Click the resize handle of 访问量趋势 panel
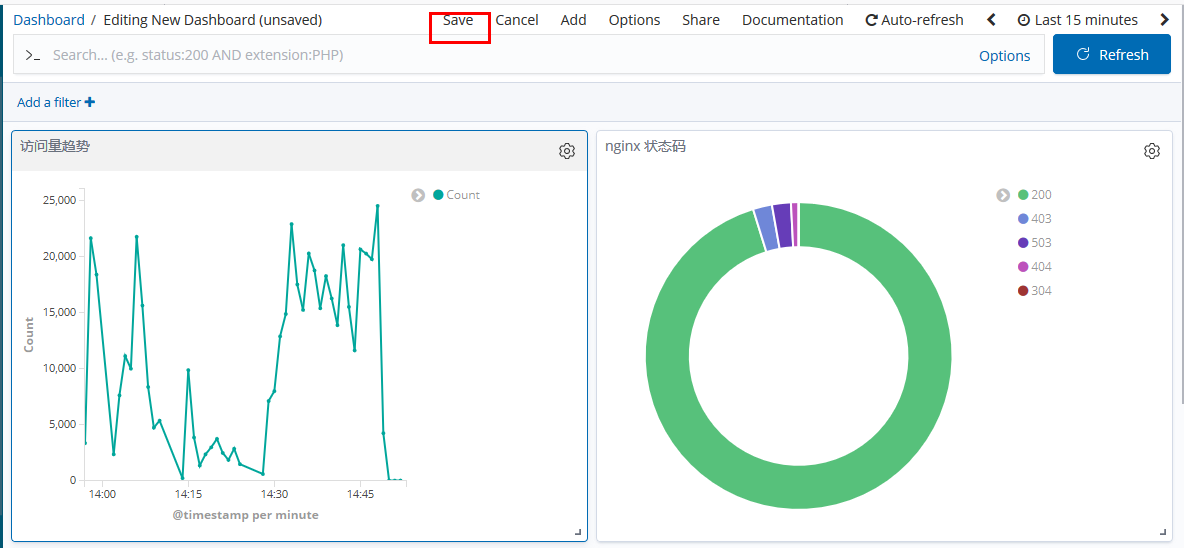This screenshot has height=548, width=1184. click(578, 532)
